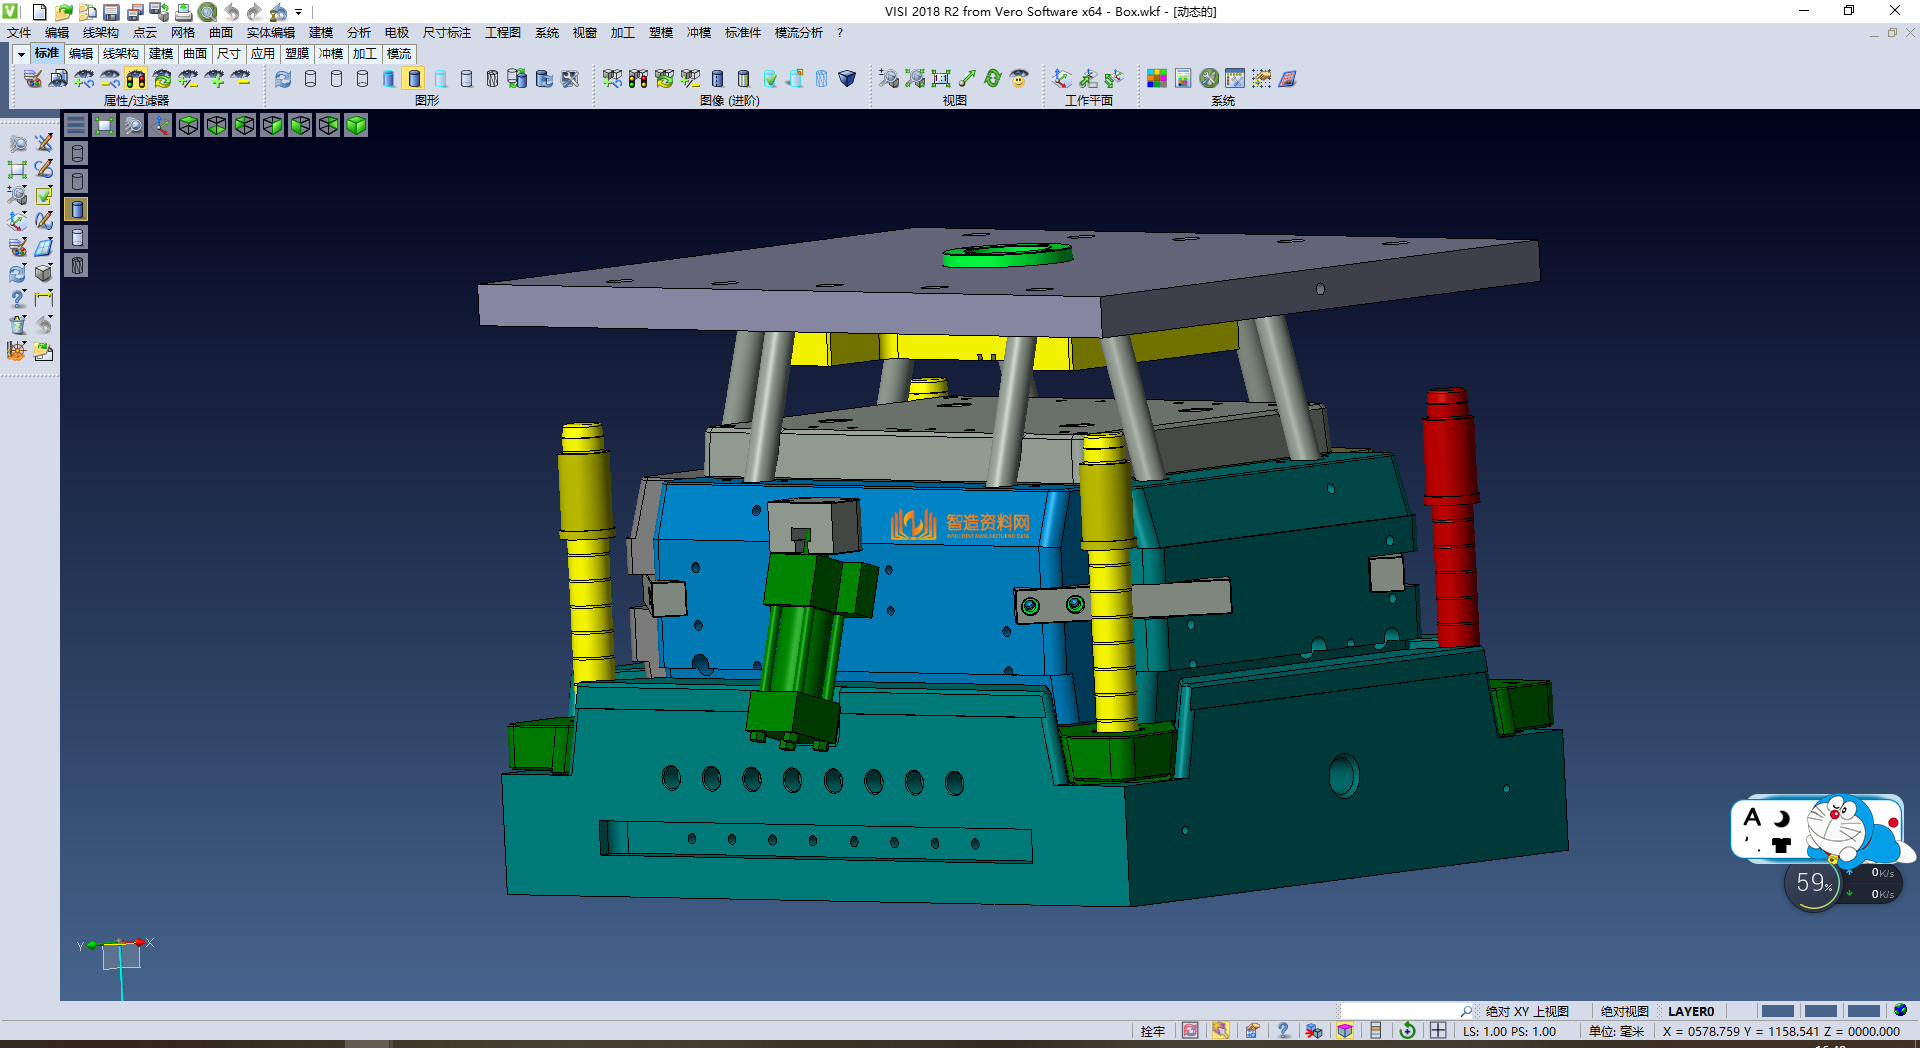Expand the viewport hamburger menu button
The height and width of the screenshot is (1048, 1920).
[x=76, y=125]
